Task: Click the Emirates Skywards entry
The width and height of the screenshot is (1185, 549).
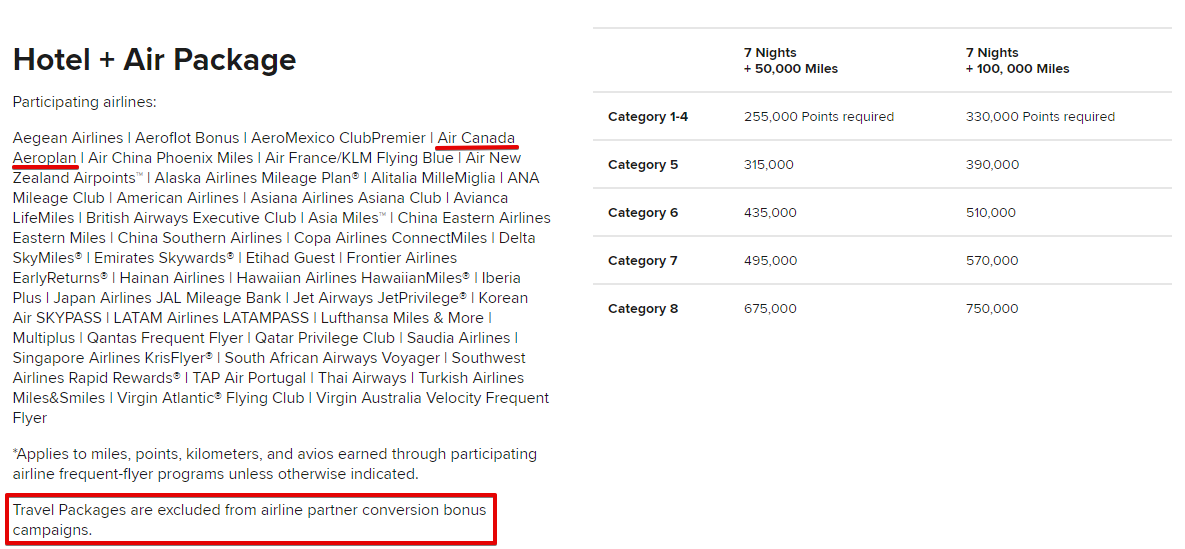Action: [164, 258]
